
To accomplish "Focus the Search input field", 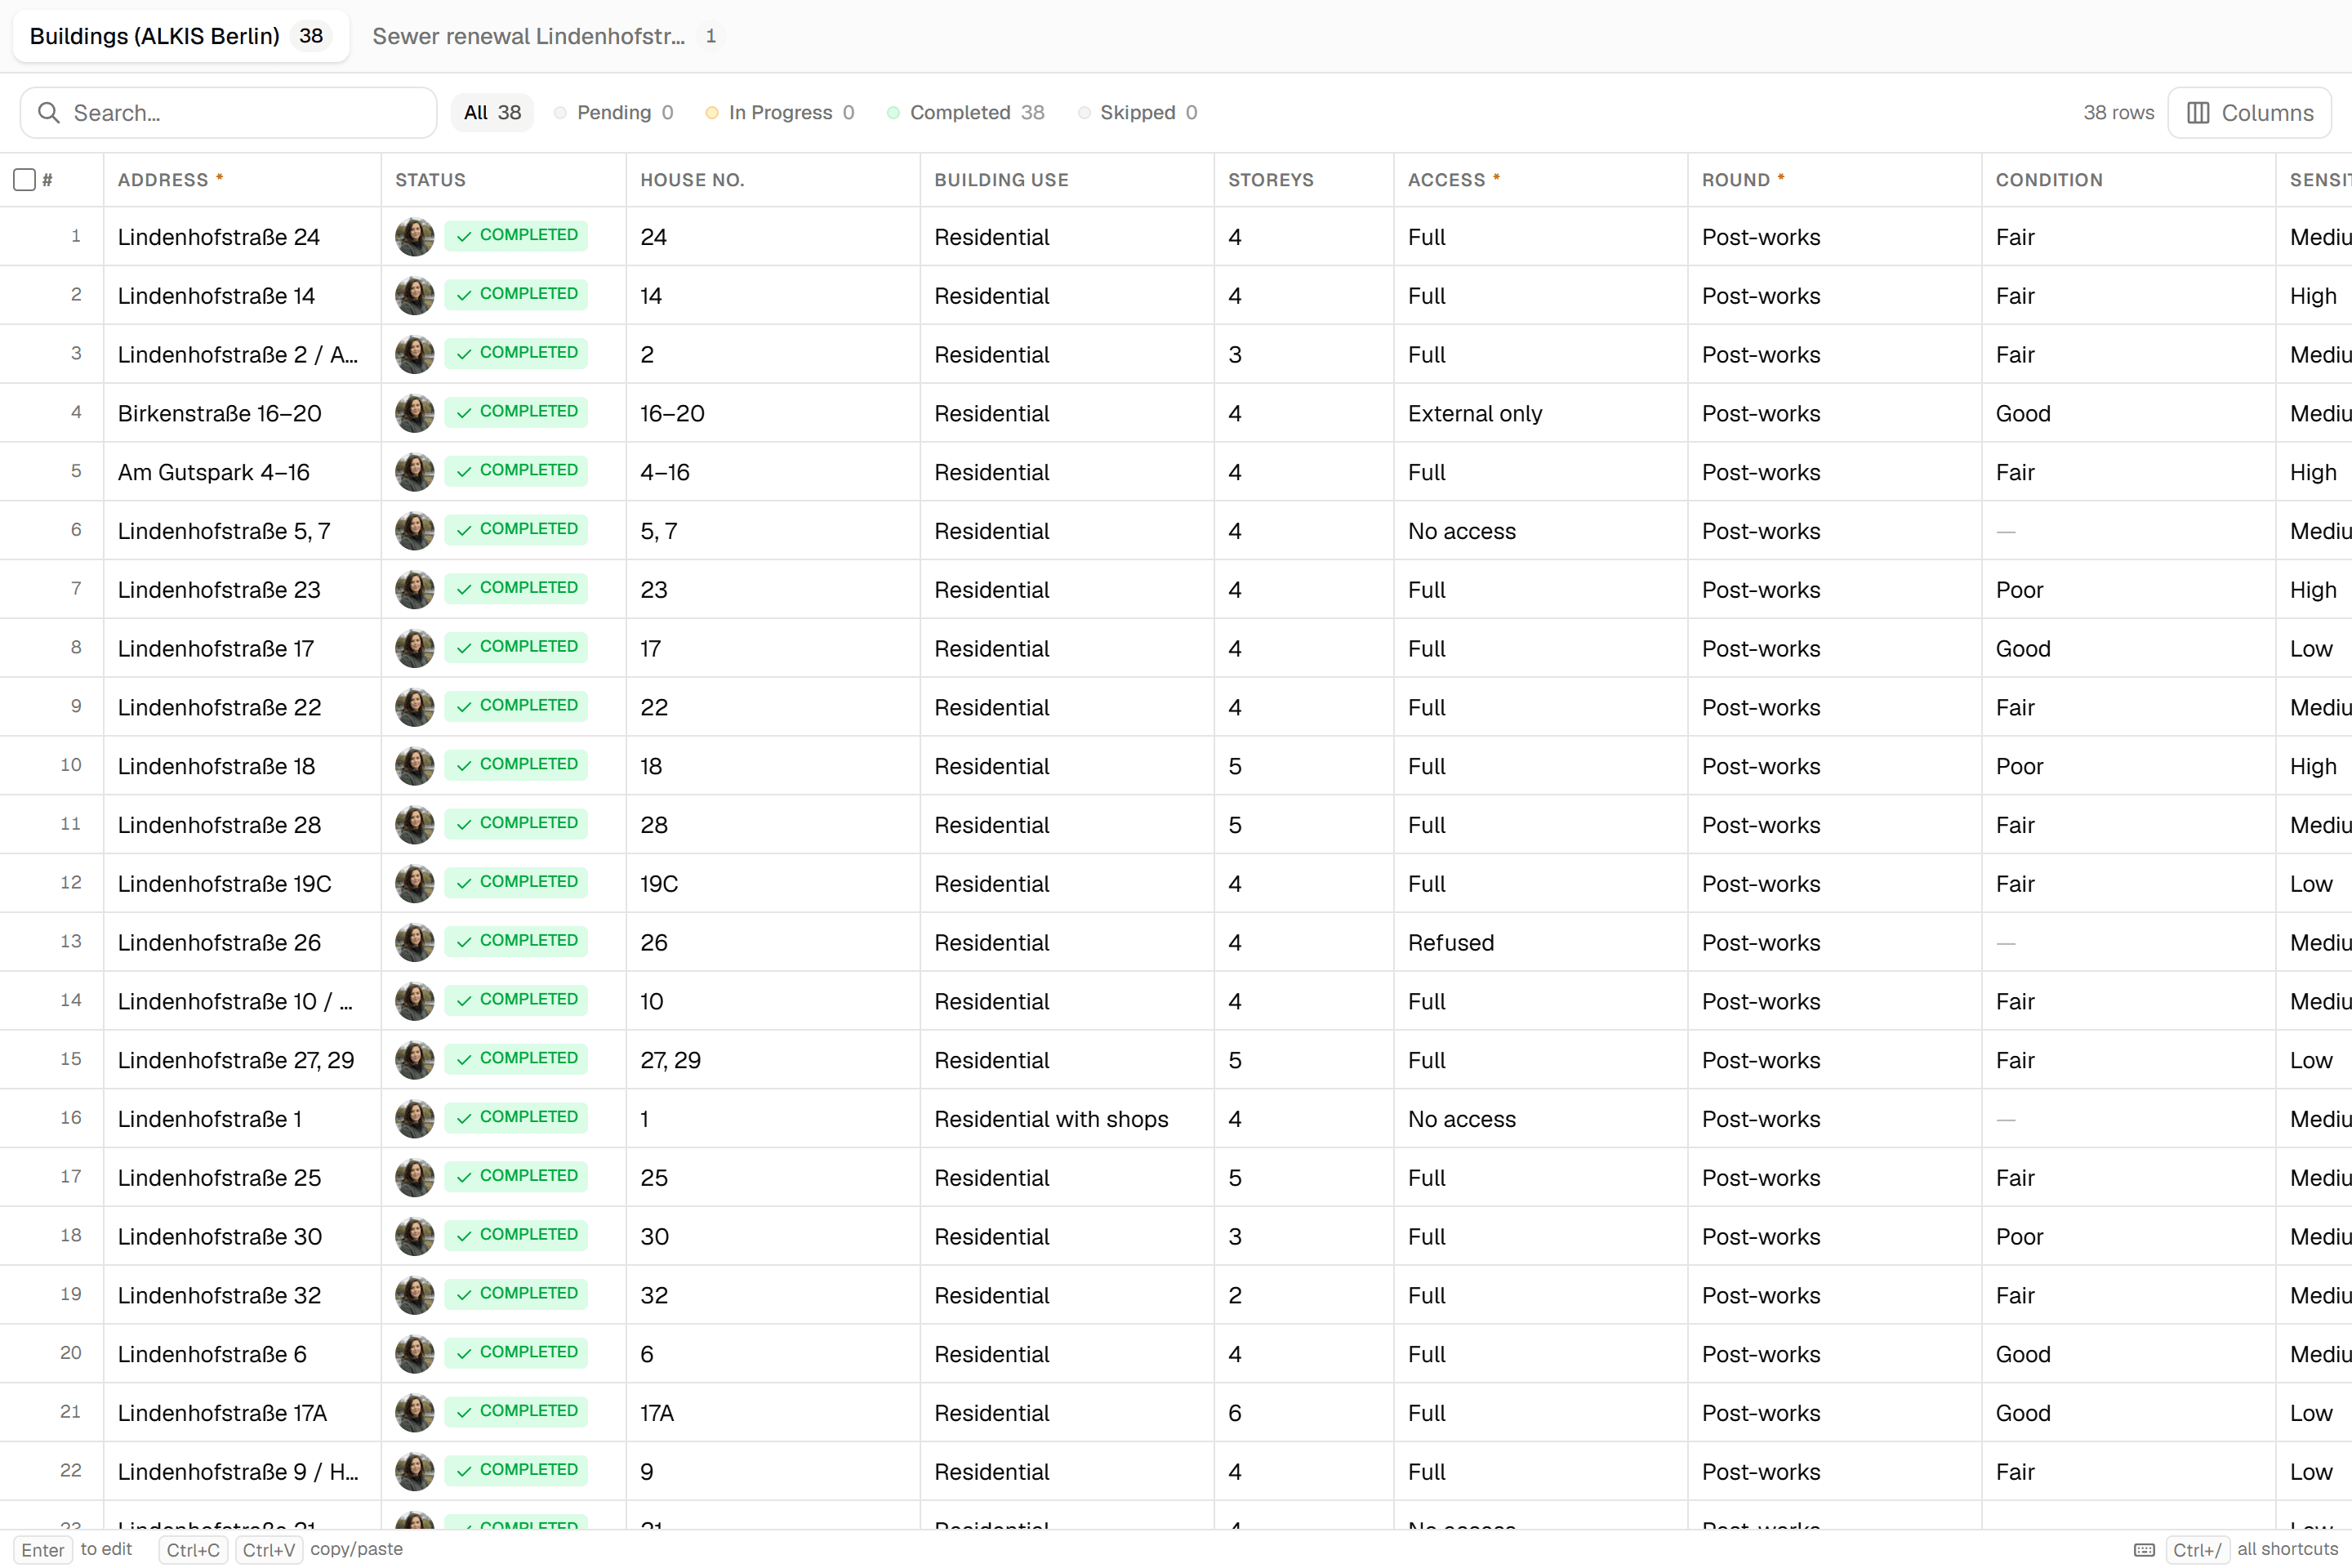I will click(x=229, y=113).
